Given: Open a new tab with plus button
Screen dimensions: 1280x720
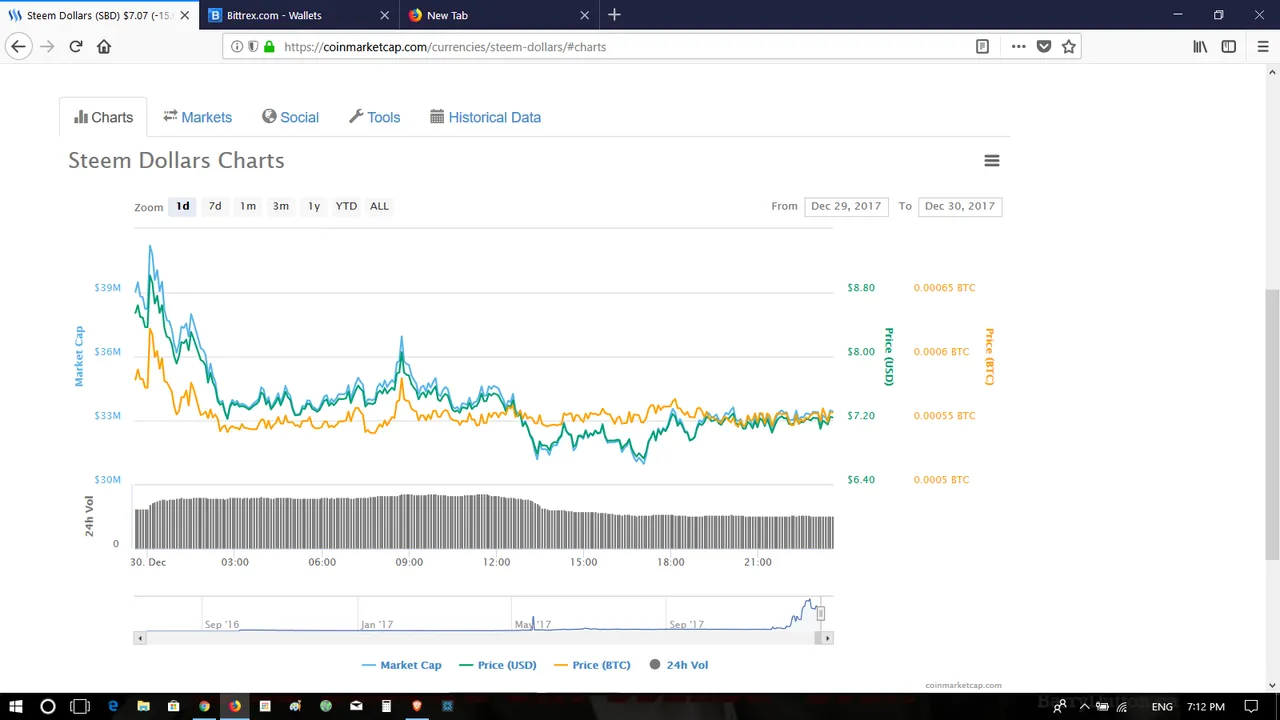Looking at the screenshot, I should tap(614, 15).
